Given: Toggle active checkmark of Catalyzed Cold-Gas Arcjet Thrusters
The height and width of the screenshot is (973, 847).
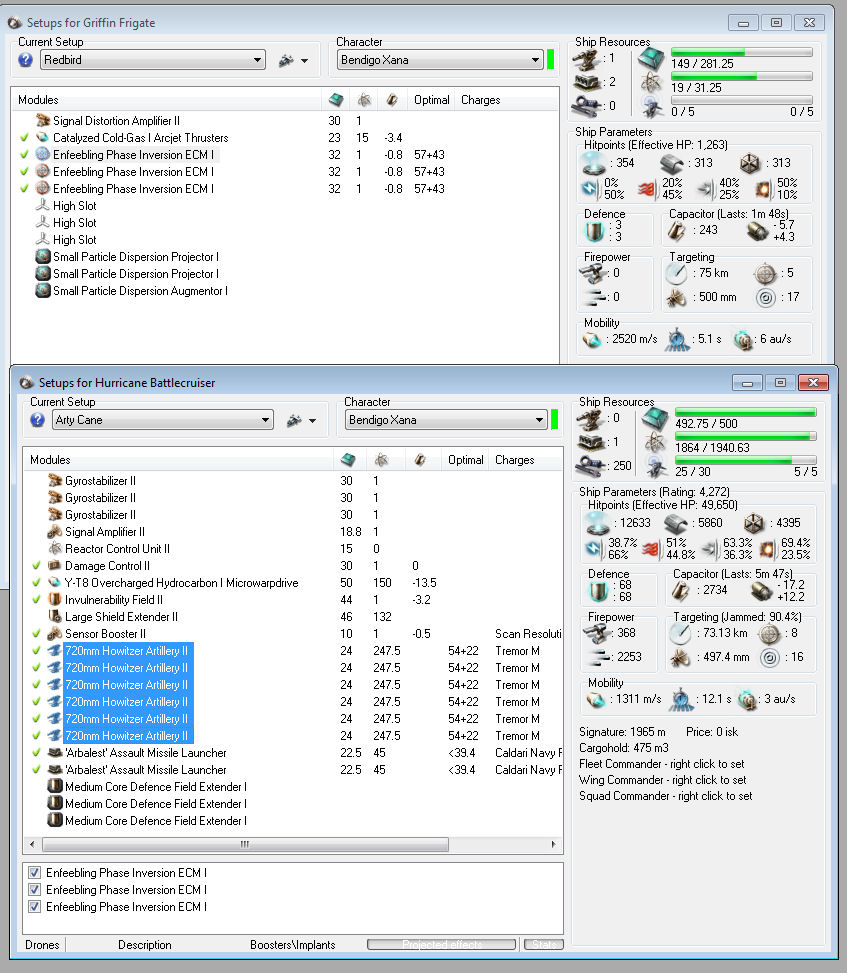Looking at the screenshot, I should [24, 138].
